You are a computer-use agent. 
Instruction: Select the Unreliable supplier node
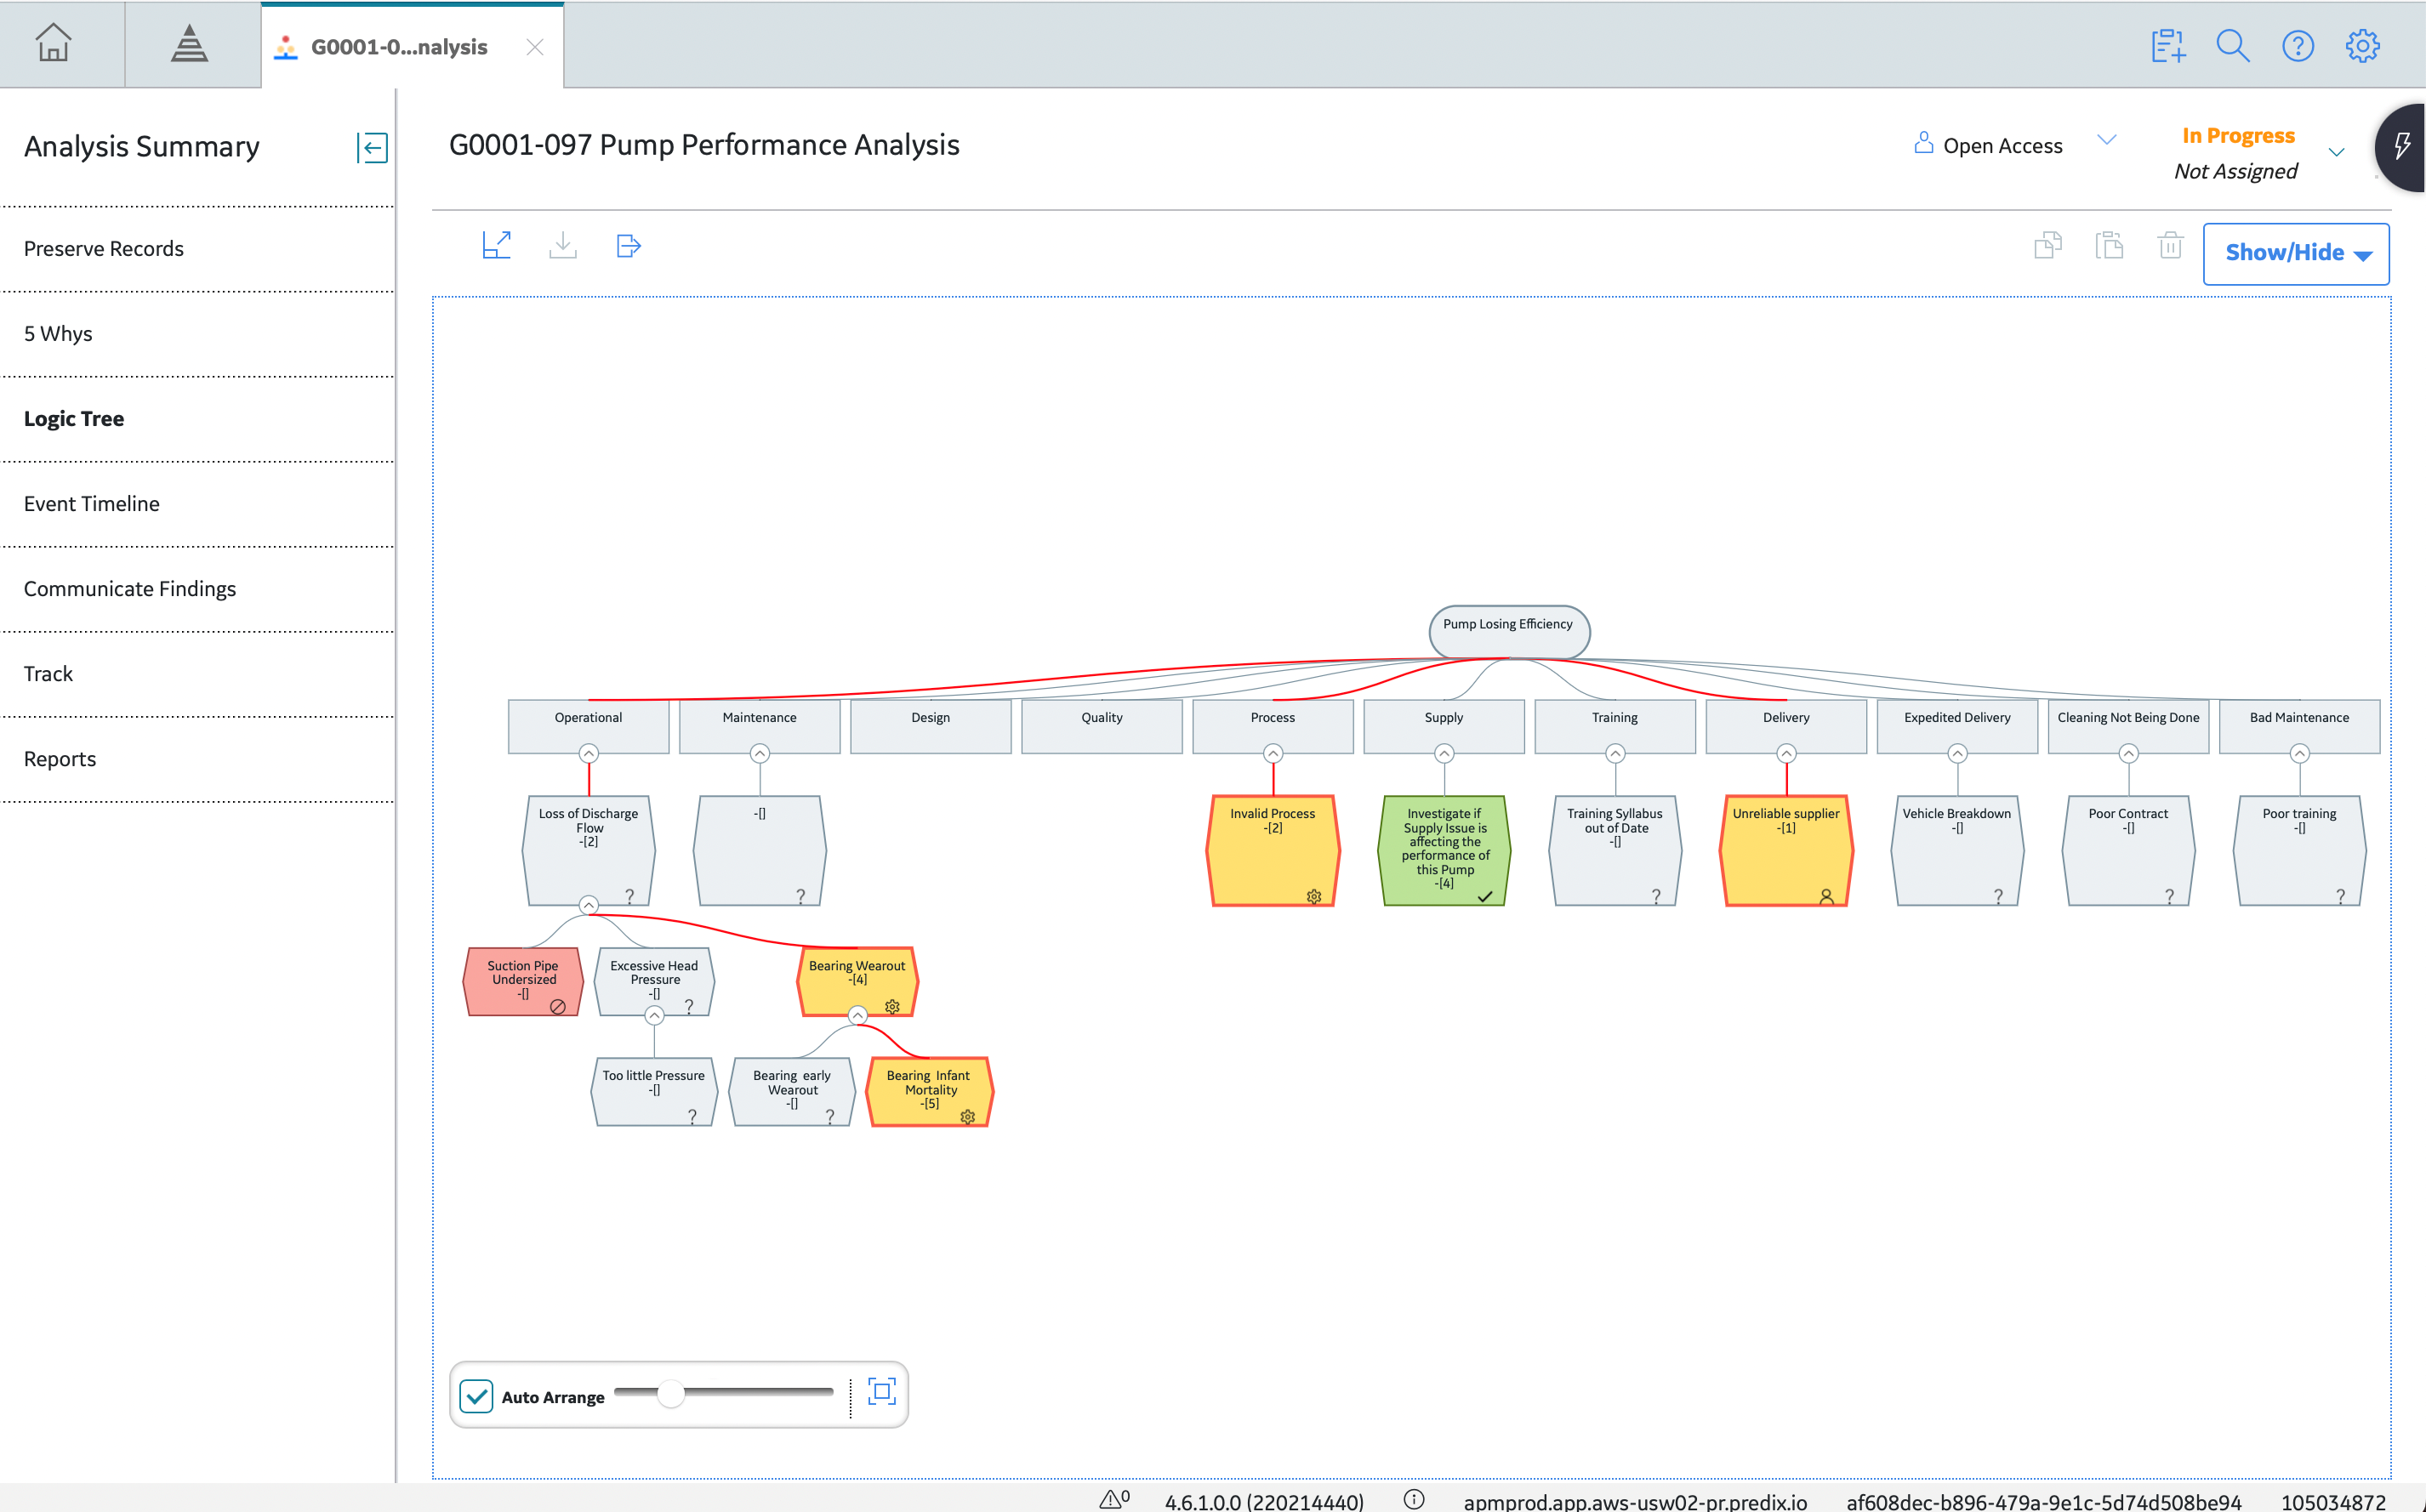click(x=1786, y=851)
